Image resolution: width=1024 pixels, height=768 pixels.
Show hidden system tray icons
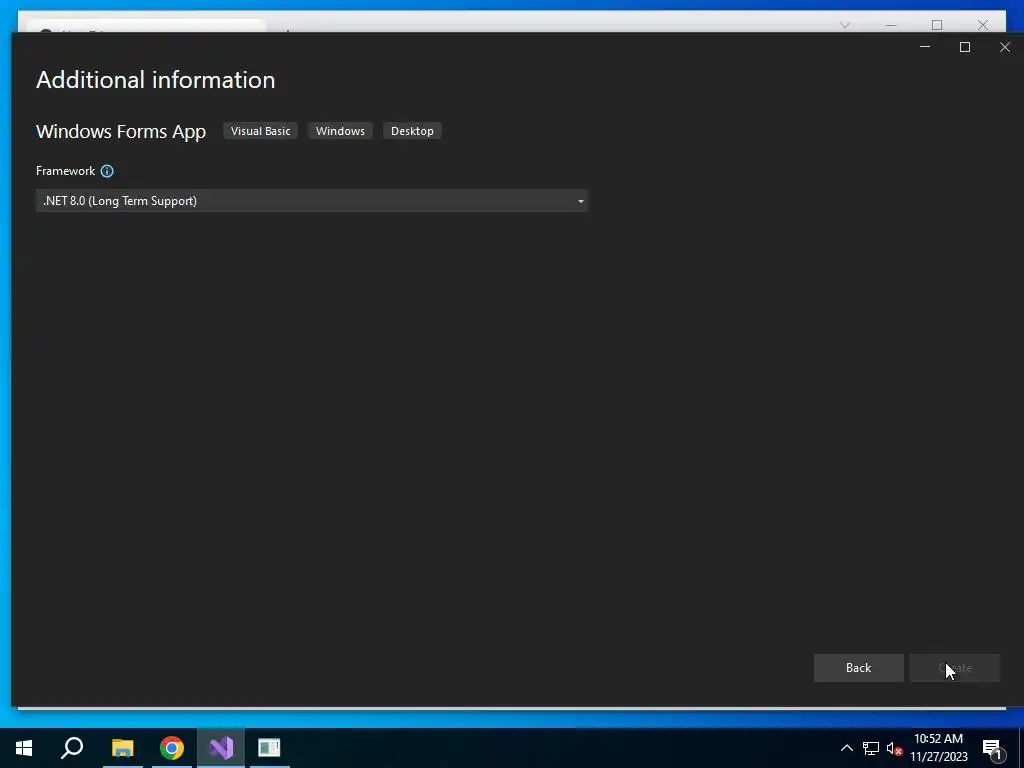point(846,748)
